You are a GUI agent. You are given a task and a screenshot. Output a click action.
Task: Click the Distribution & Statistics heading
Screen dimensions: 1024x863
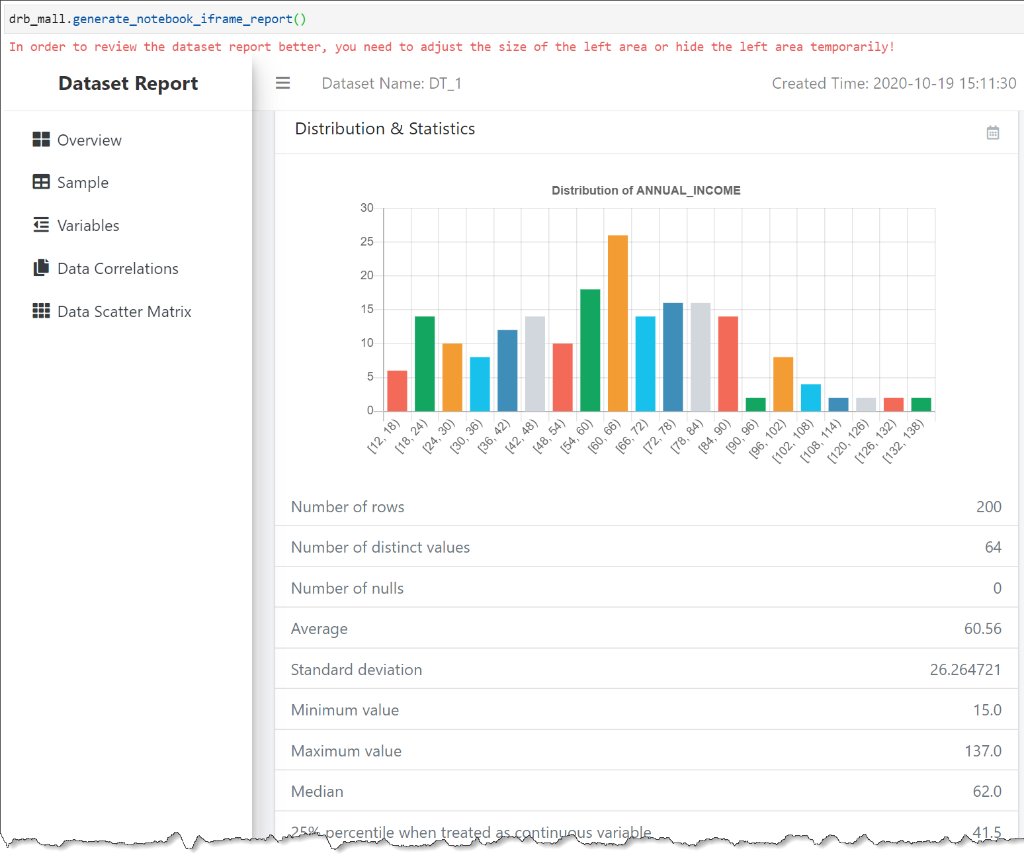(x=385, y=129)
